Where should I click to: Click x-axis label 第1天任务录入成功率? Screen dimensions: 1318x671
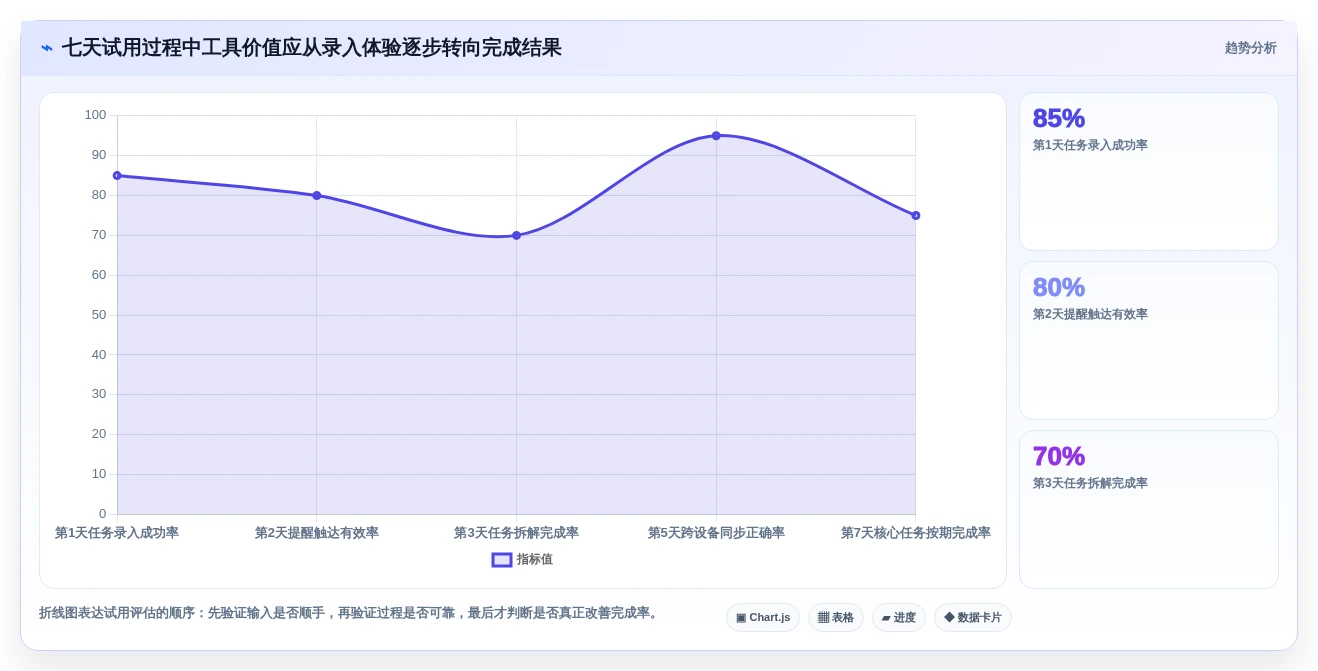pyautogui.click(x=117, y=533)
